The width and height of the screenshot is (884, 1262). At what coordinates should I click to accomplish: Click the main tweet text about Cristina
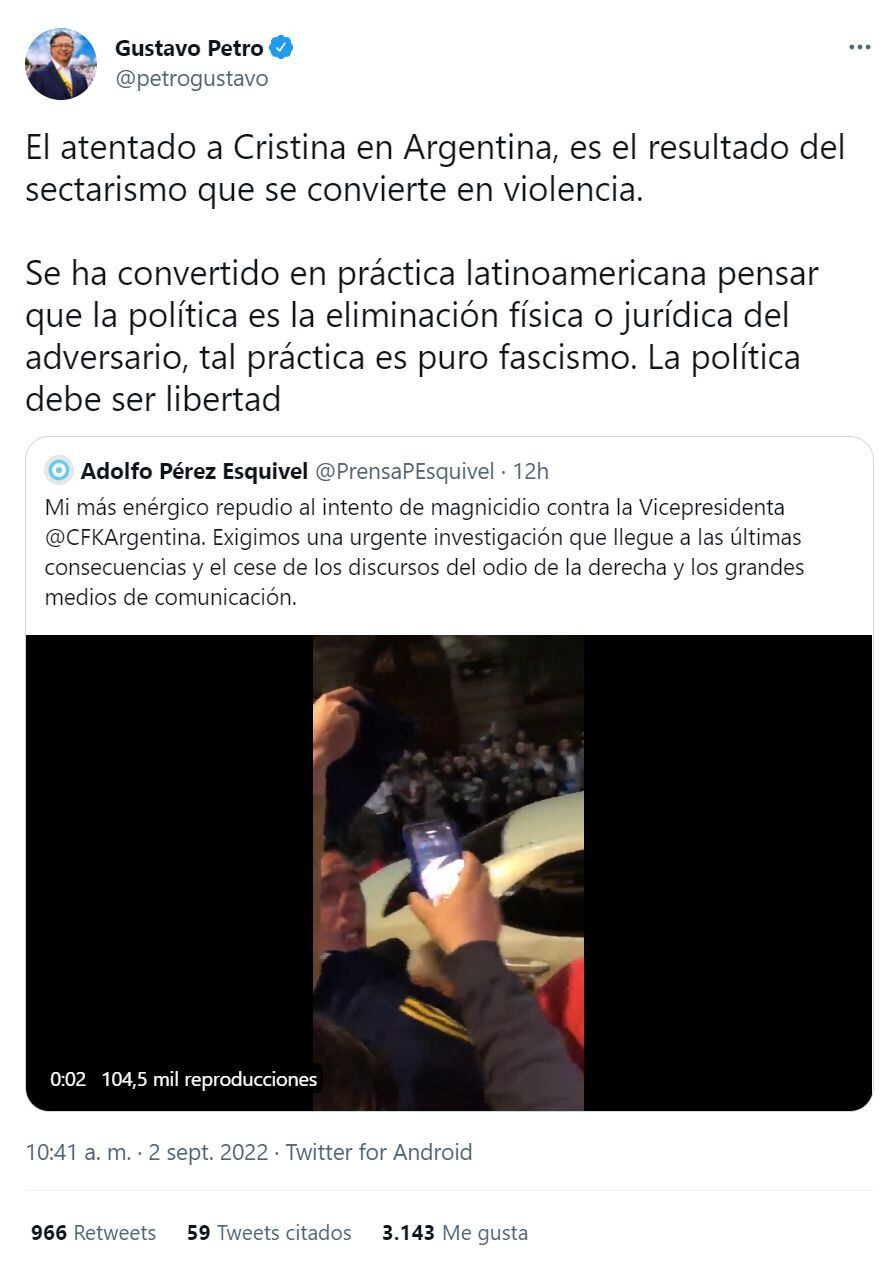(435, 274)
